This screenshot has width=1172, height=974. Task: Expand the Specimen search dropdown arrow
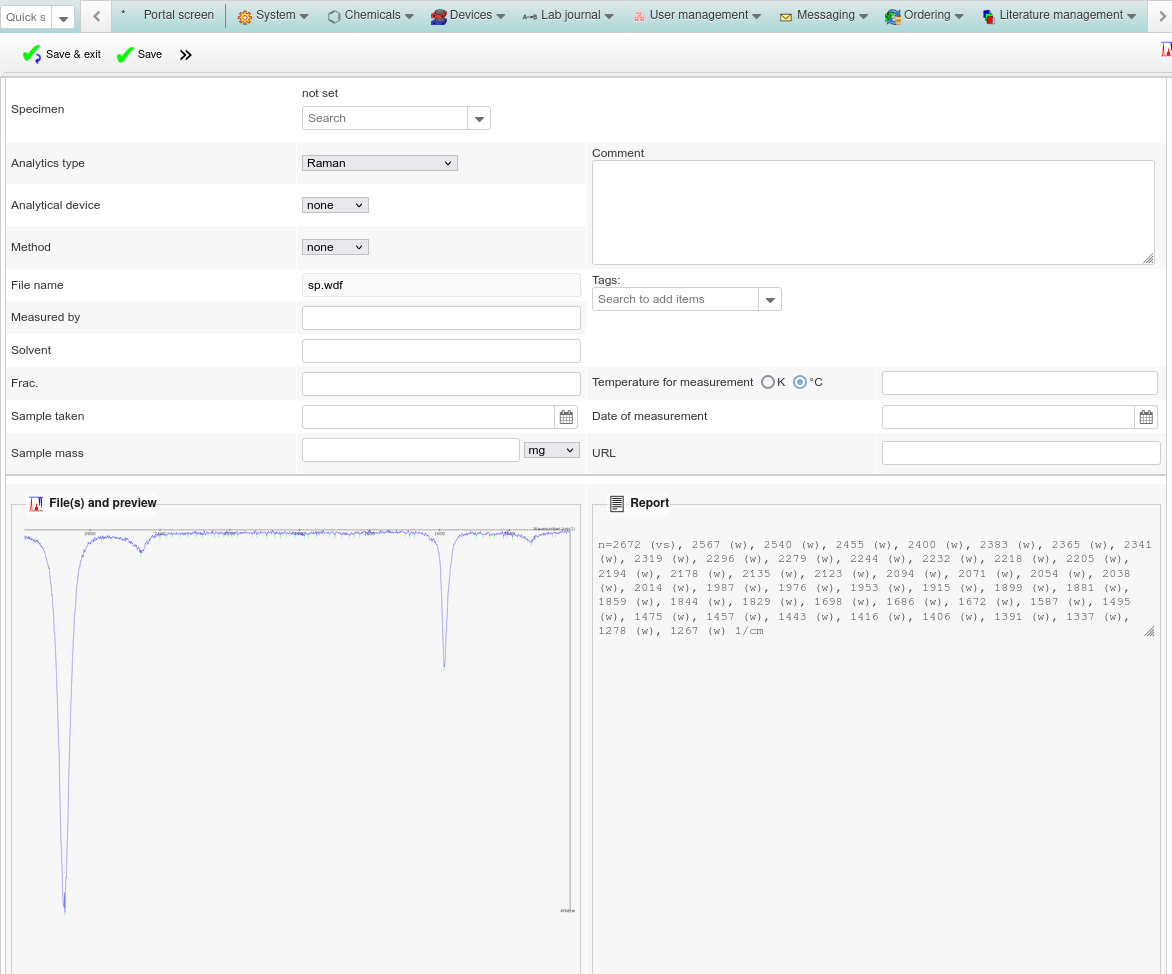479,119
